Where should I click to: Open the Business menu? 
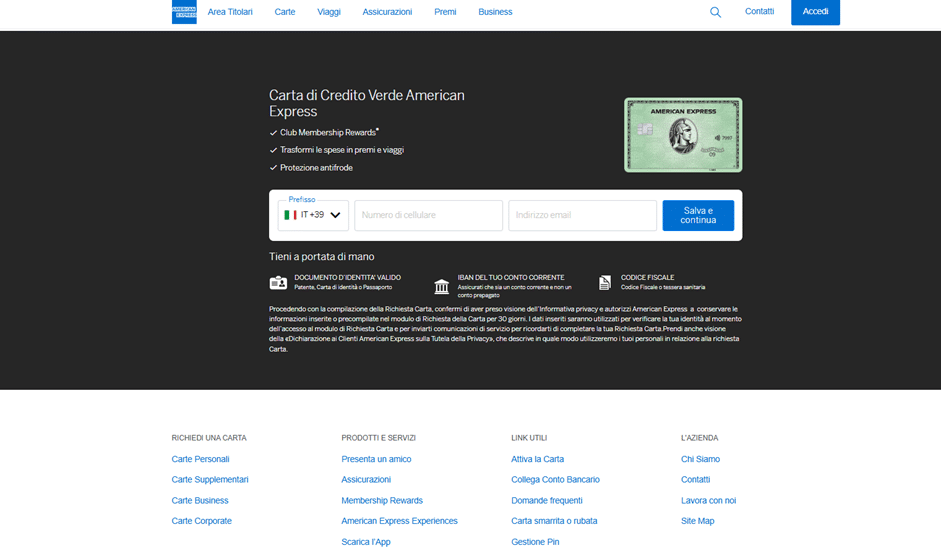point(495,12)
